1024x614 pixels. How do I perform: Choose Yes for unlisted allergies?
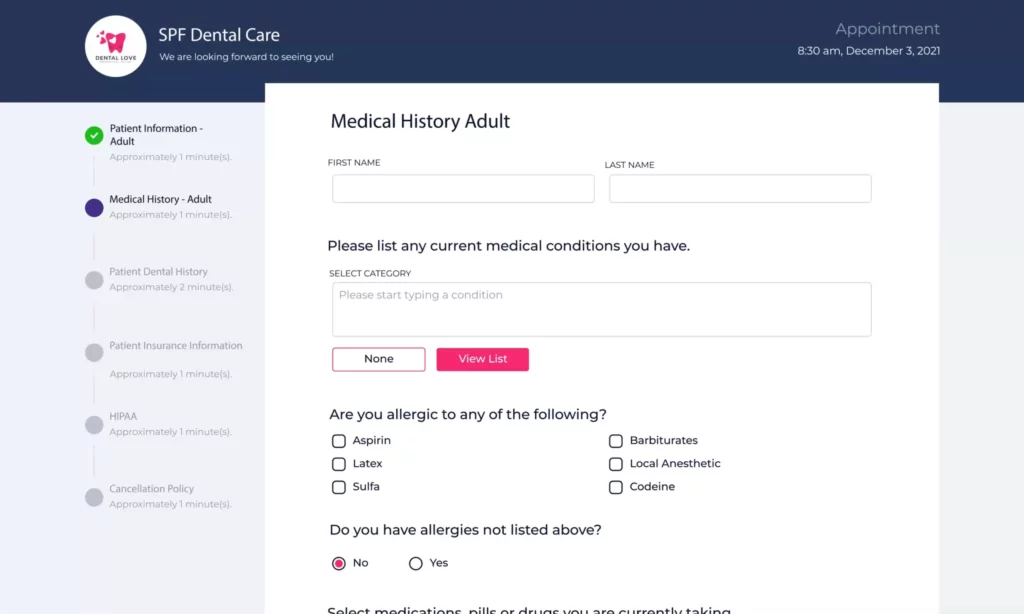tap(416, 563)
